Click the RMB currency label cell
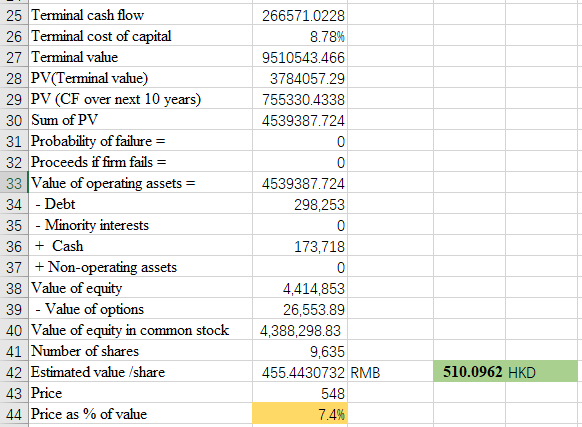Viewport: 582px width, 427px height. pyautogui.click(x=390, y=372)
